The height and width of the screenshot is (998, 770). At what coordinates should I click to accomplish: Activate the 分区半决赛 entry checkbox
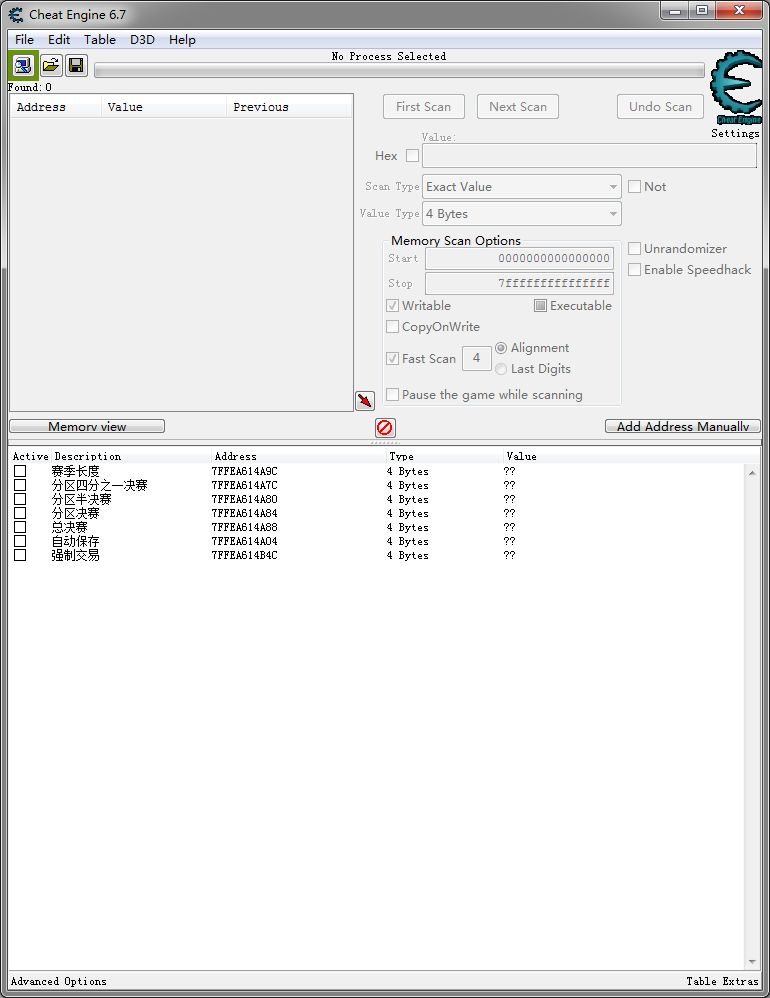click(x=20, y=499)
